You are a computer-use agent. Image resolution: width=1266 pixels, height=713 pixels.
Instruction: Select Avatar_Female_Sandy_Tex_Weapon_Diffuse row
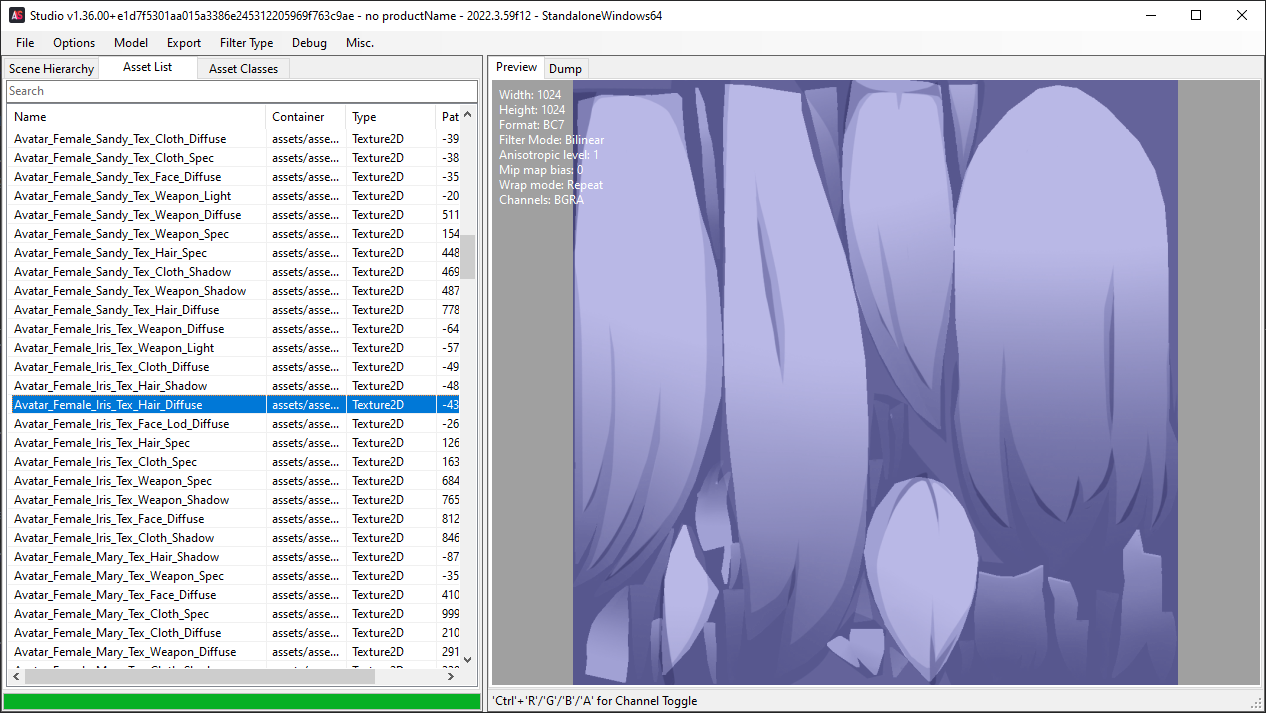234,215
